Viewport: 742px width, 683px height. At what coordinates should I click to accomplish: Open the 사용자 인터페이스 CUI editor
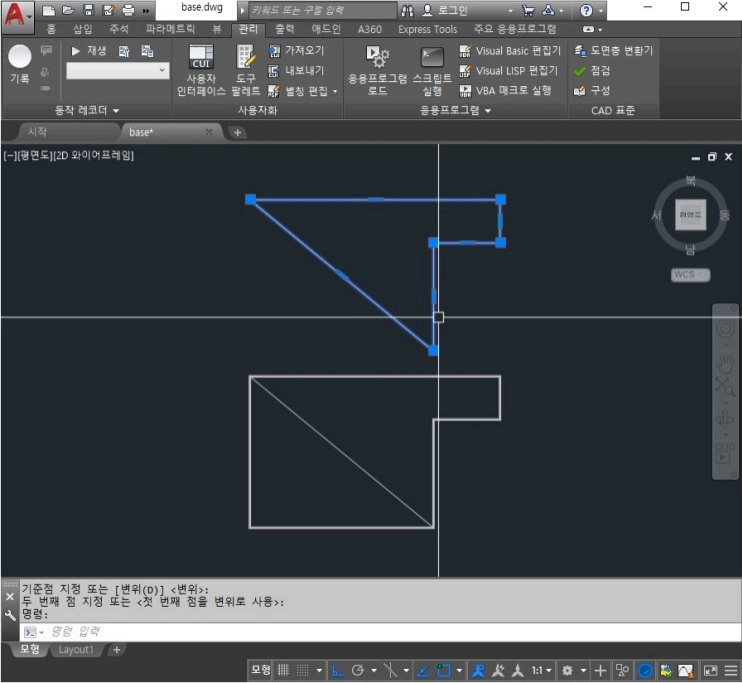(201, 71)
